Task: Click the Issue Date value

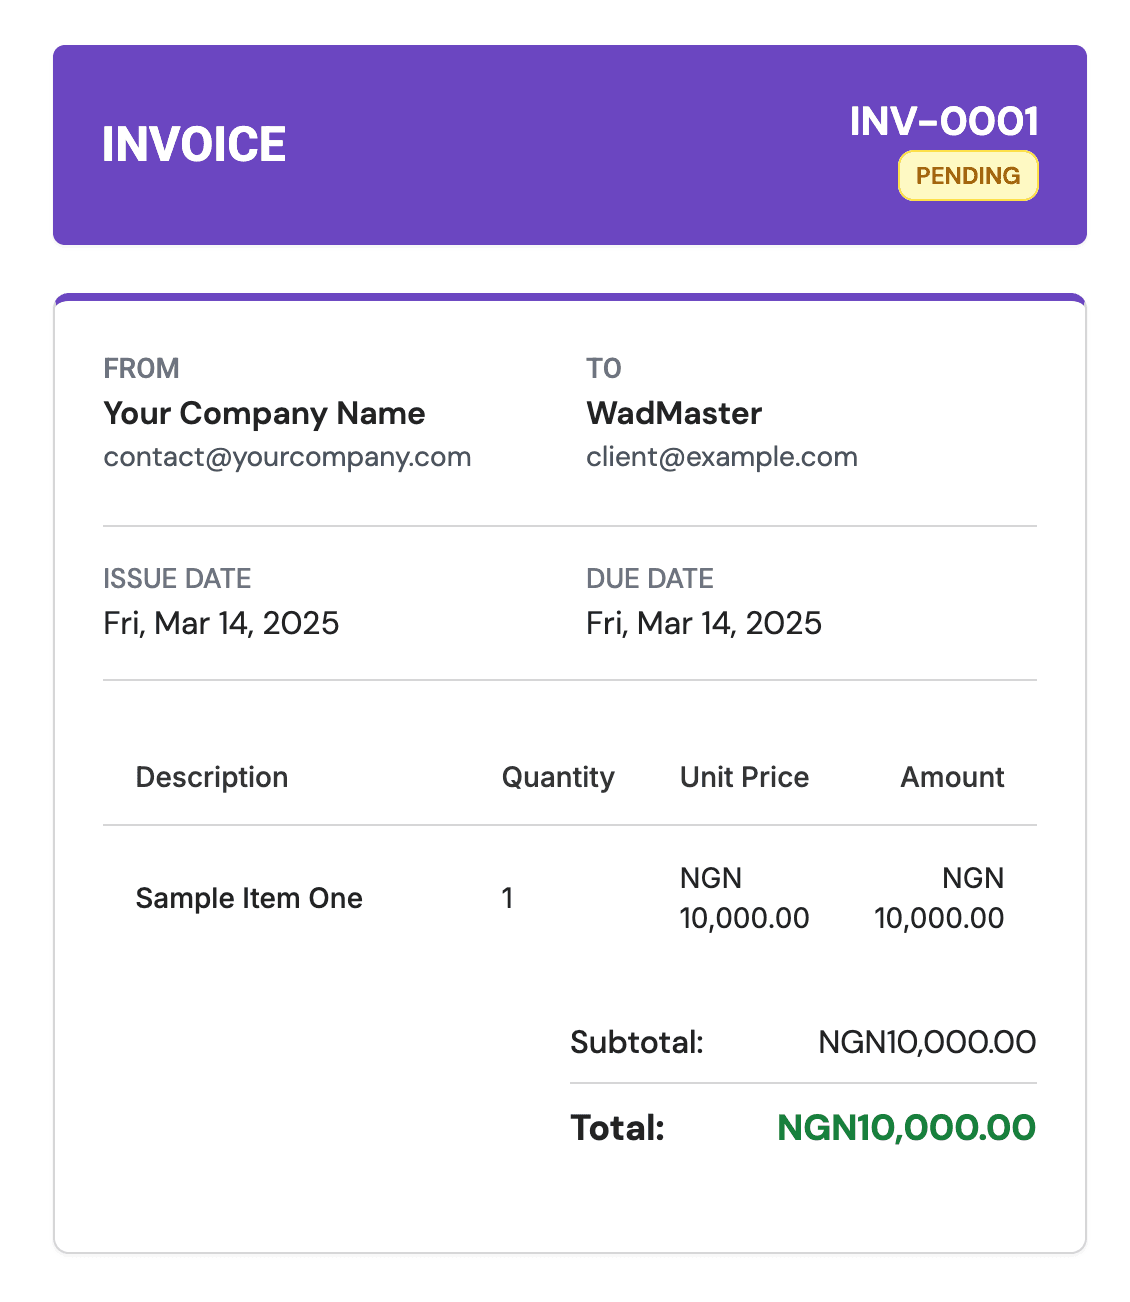Action: coord(221,623)
